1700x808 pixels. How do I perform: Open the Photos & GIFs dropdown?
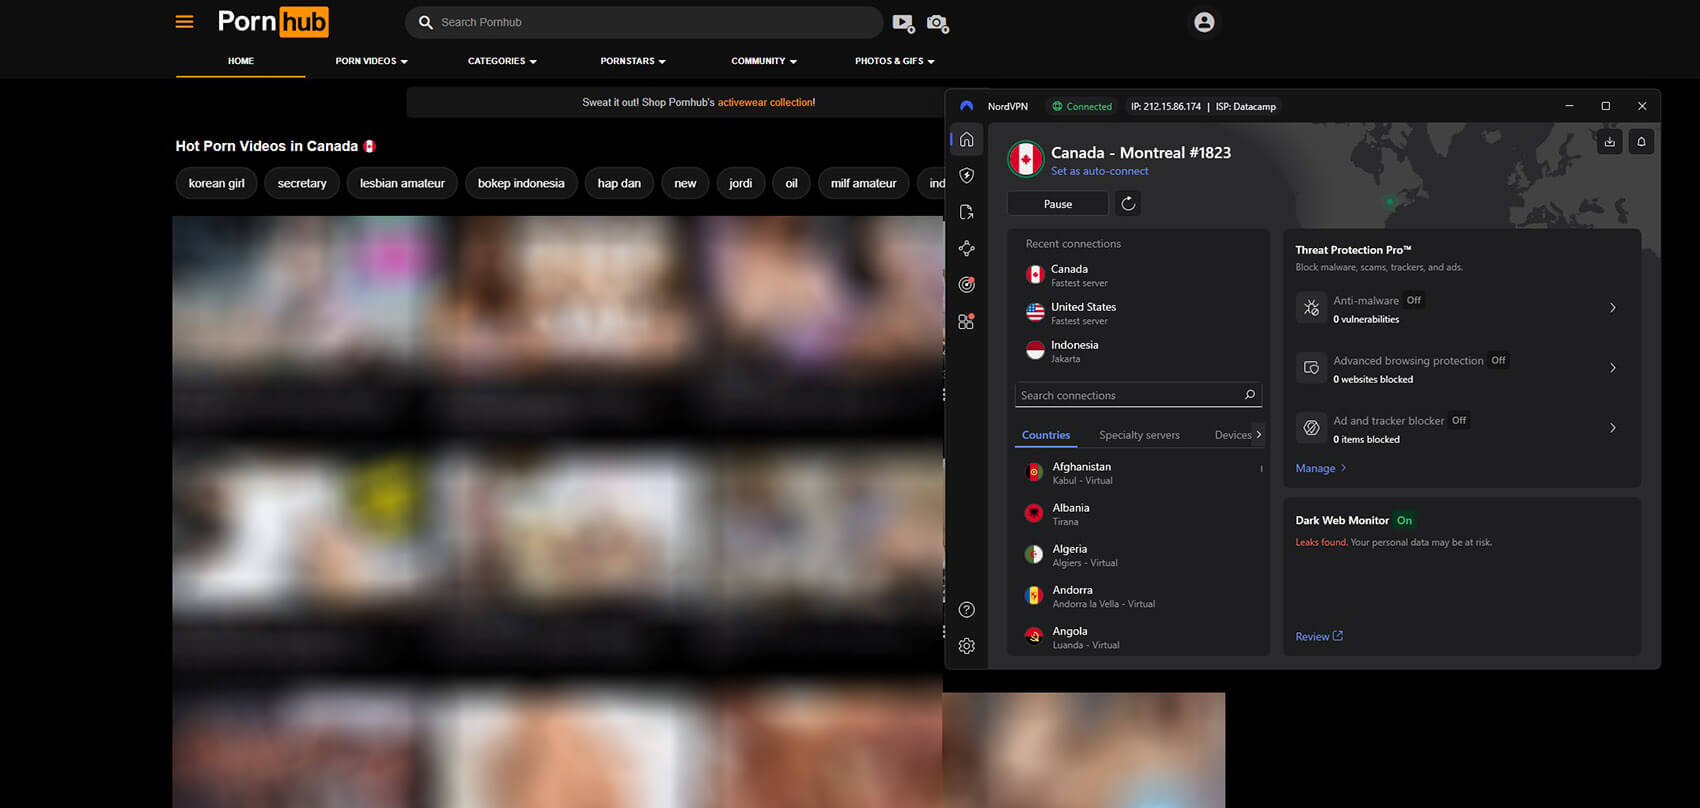[x=895, y=61]
